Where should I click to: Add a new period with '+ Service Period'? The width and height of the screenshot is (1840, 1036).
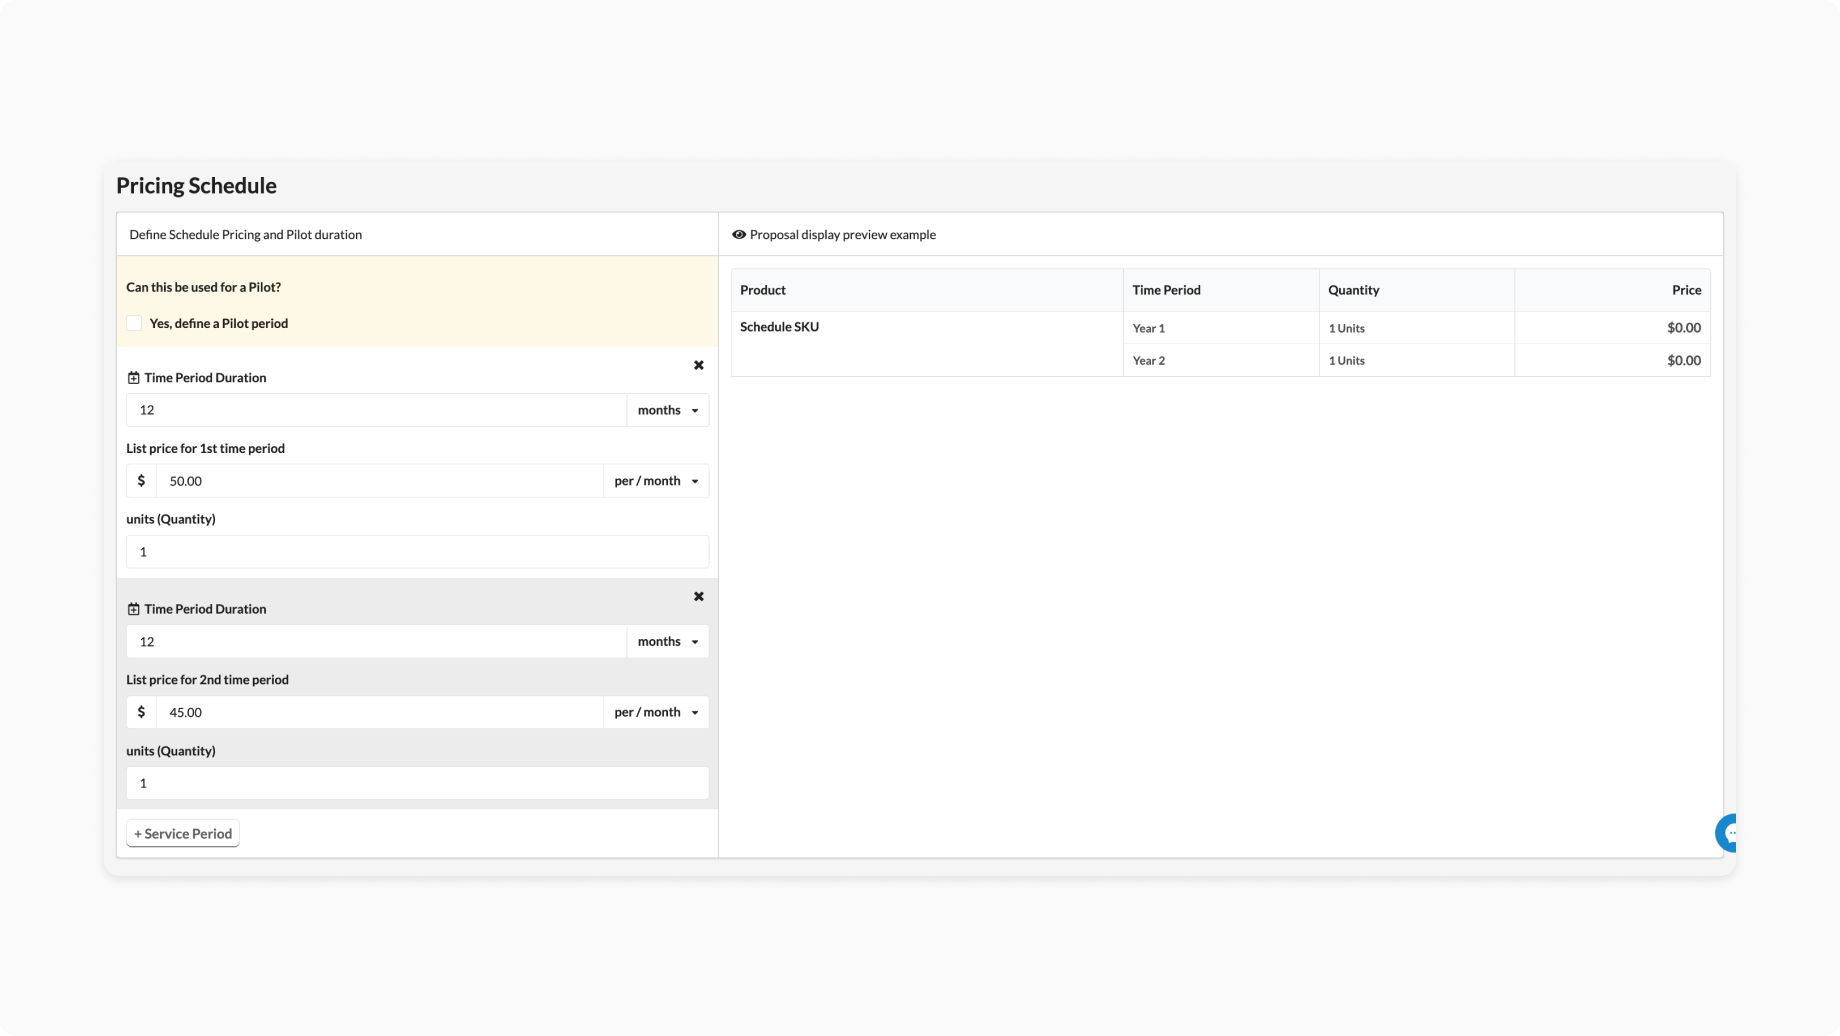point(183,834)
